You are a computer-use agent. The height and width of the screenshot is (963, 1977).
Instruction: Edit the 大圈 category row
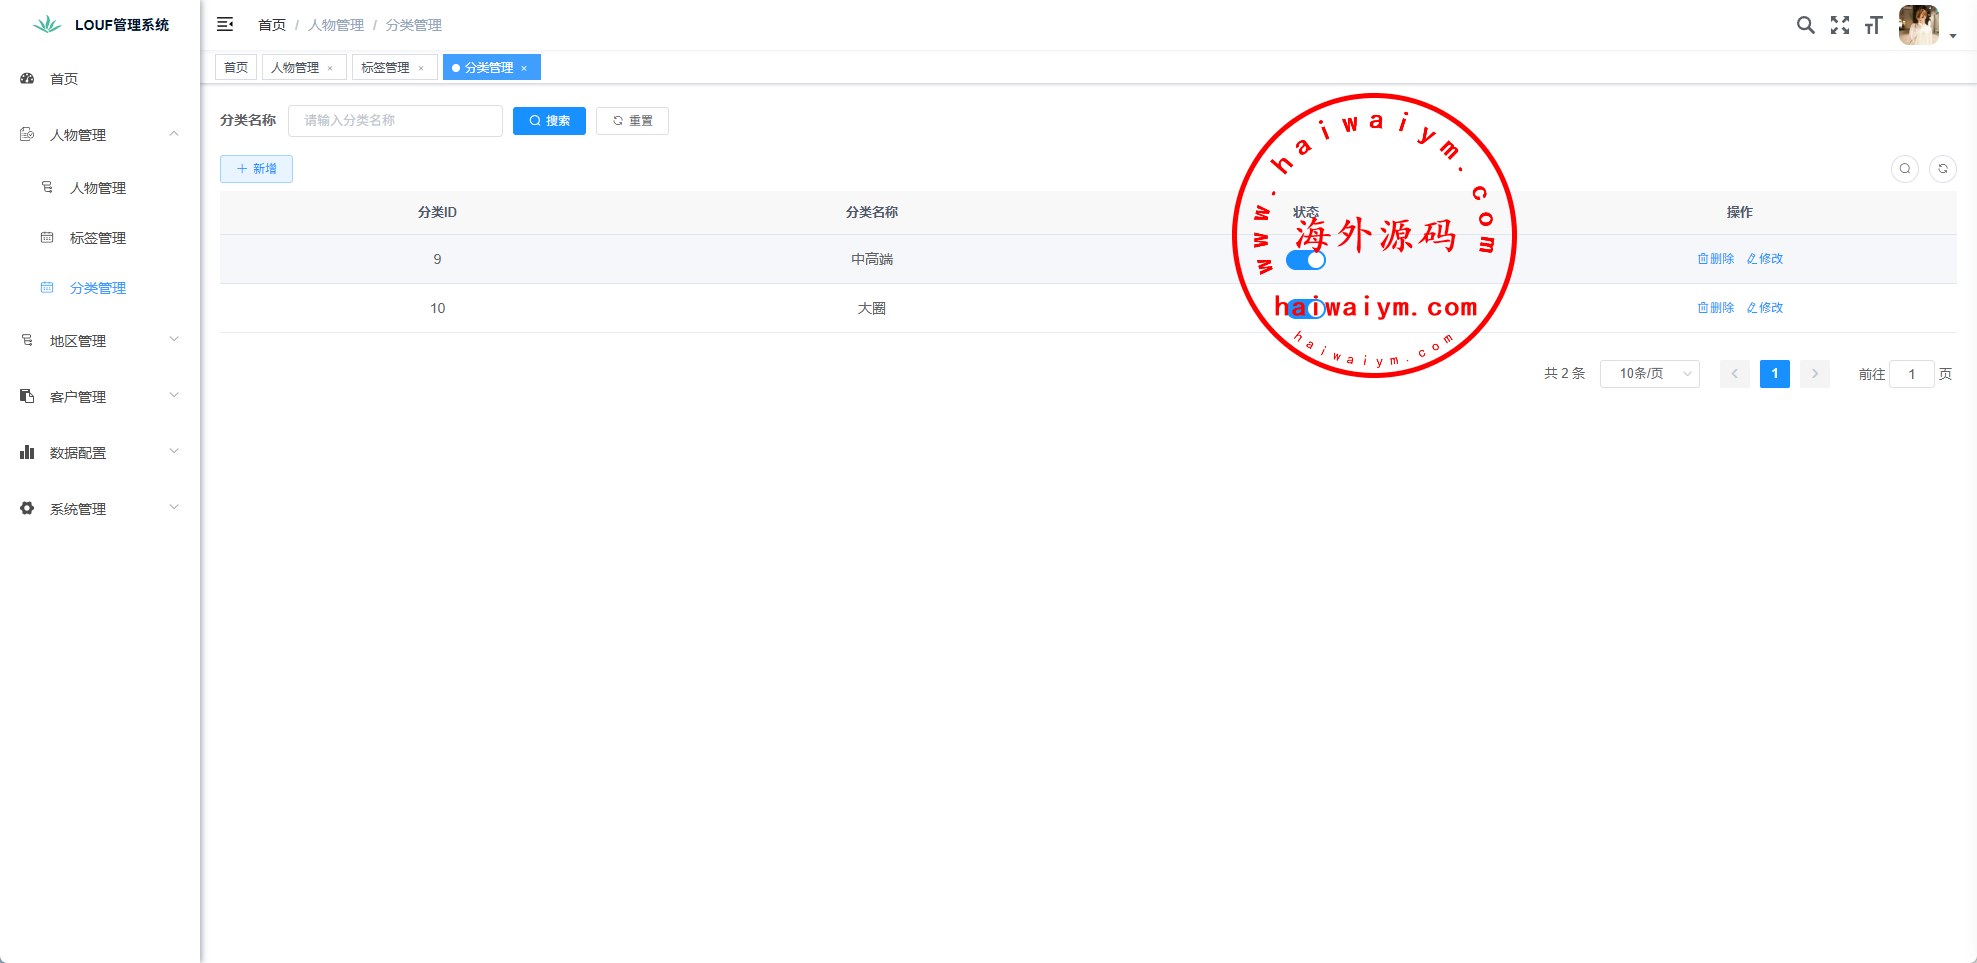1765,308
